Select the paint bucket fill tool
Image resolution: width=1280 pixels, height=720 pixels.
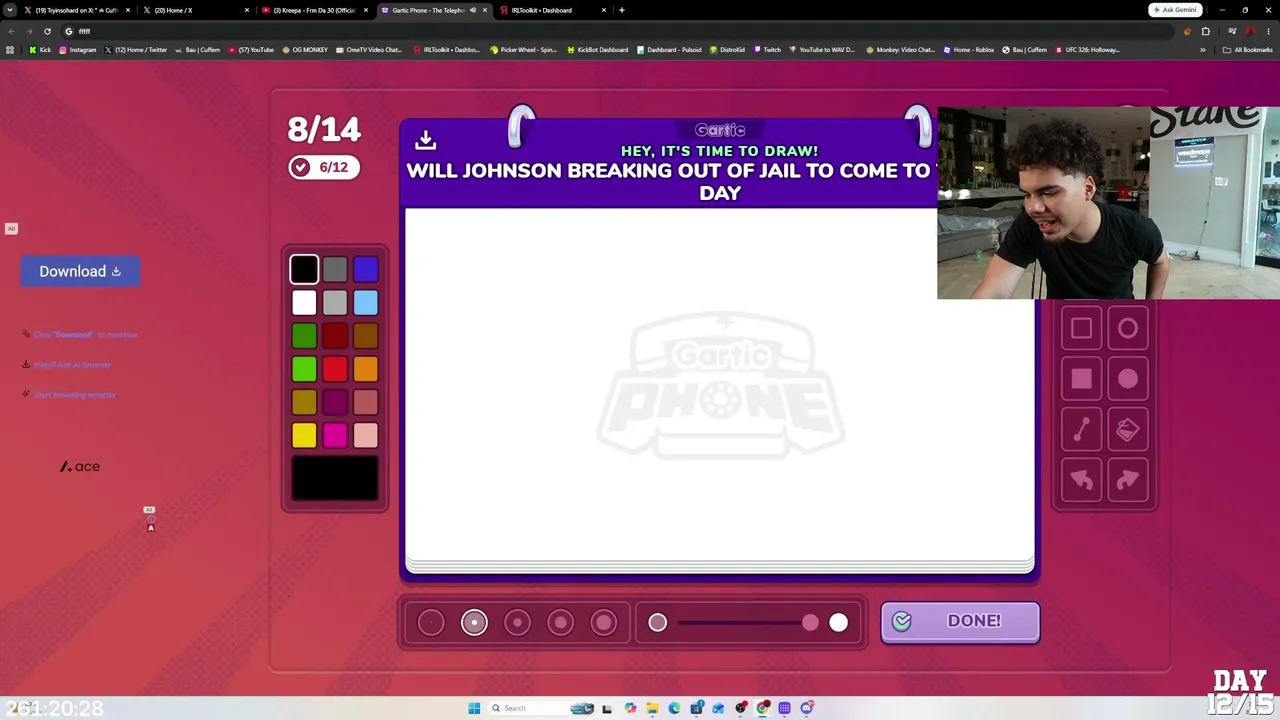1128,430
